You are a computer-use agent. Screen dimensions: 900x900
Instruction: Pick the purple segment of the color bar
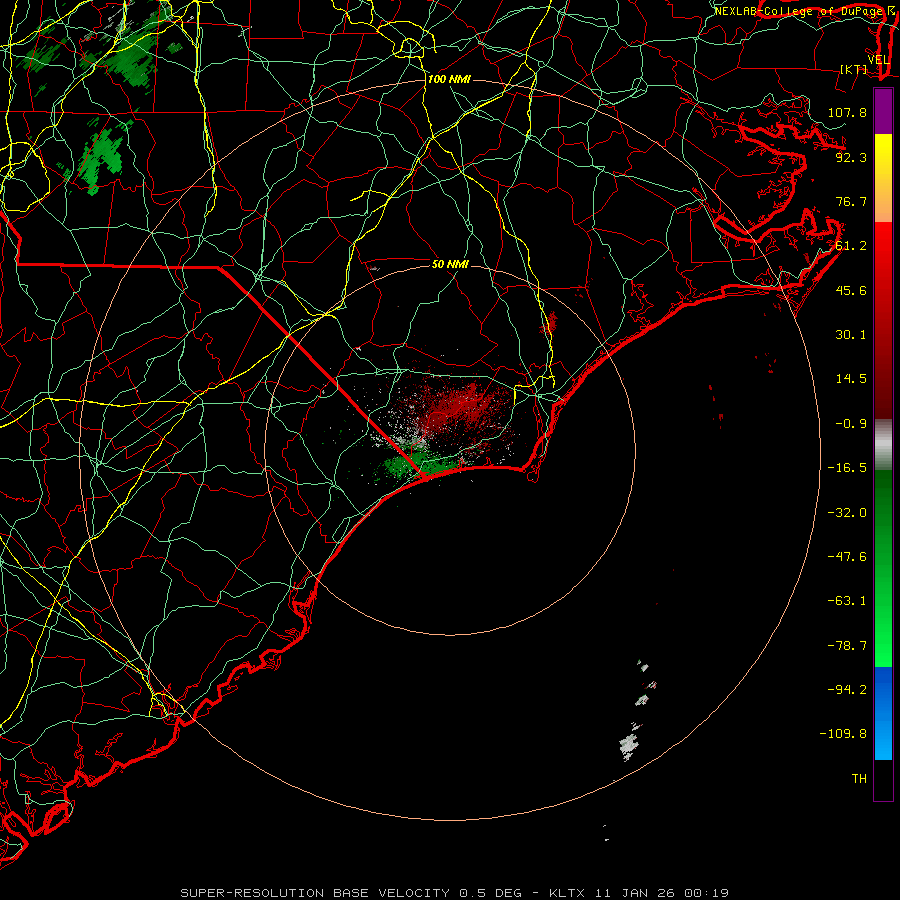pos(883,112)
